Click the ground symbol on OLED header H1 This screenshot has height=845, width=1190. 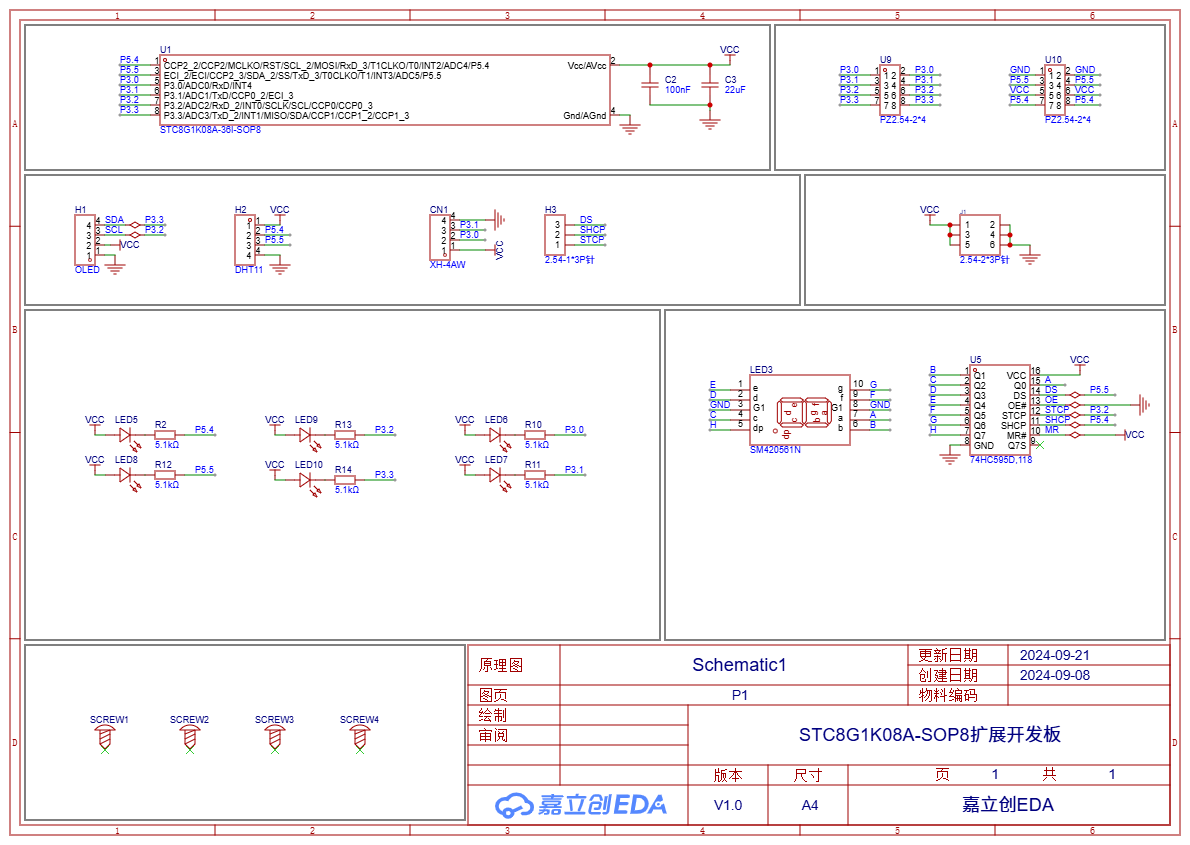115,268
